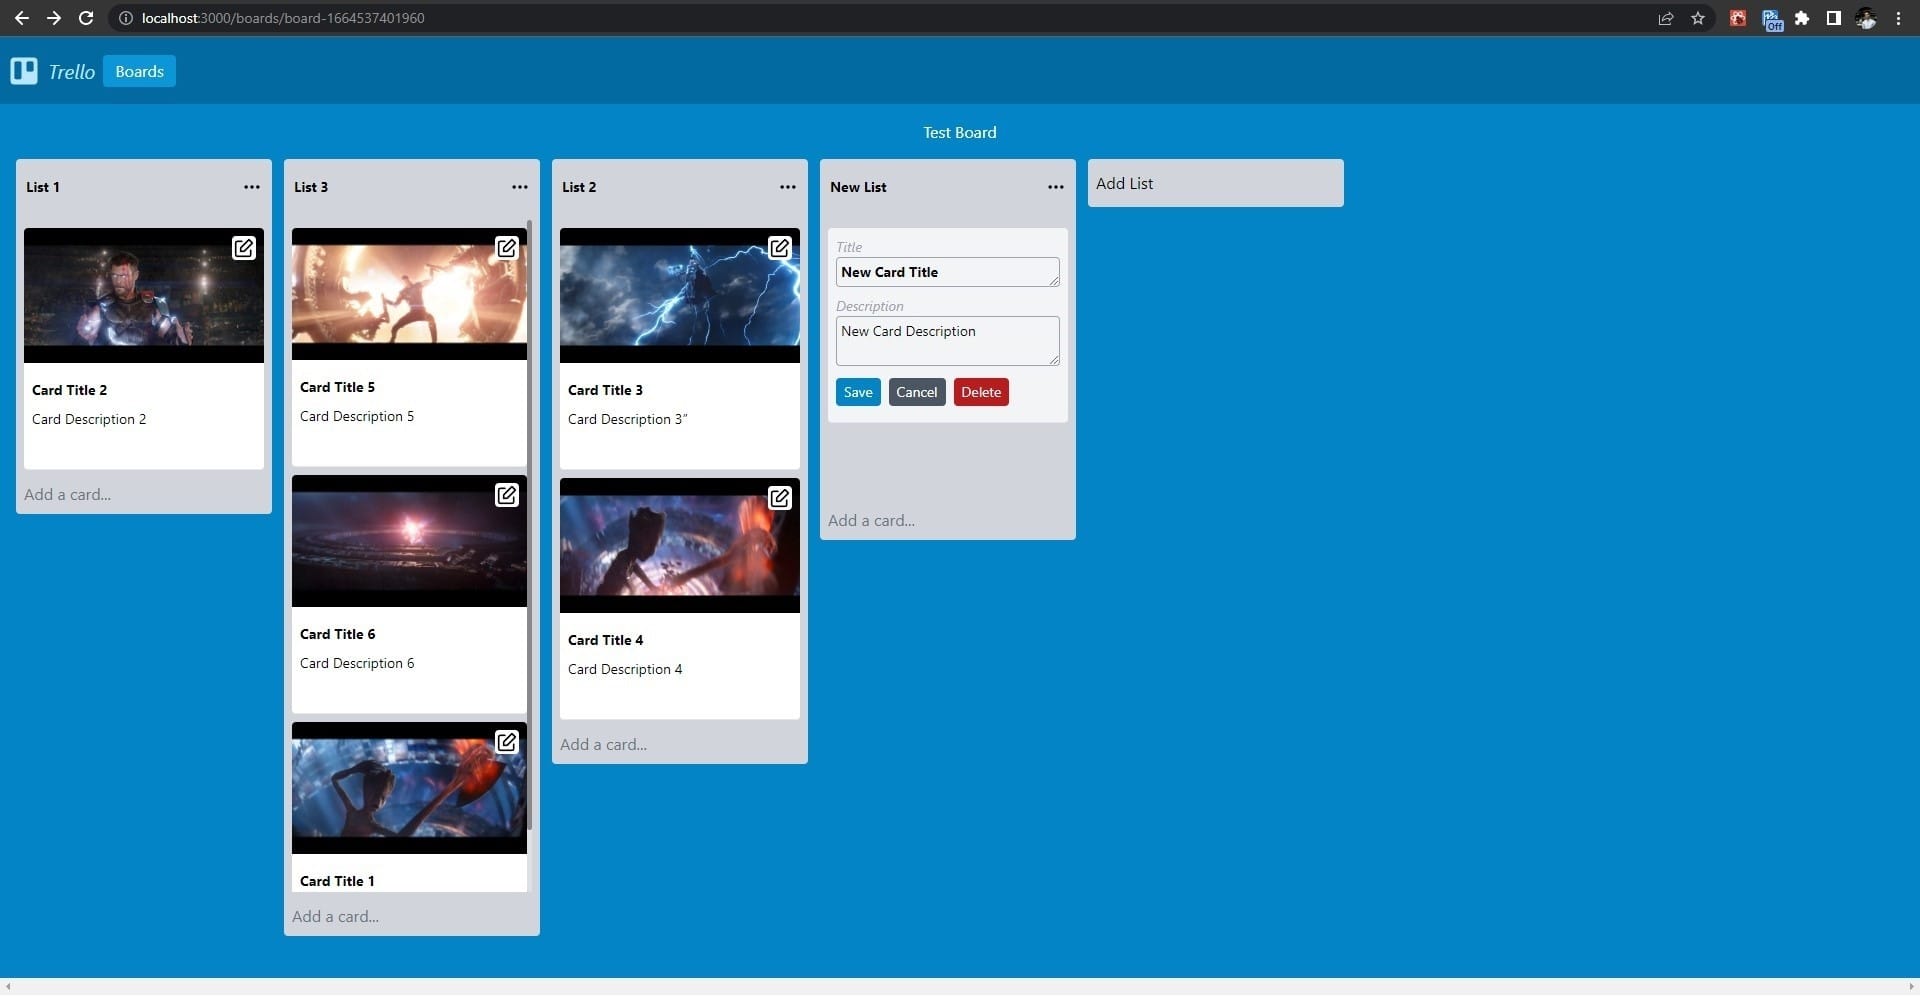Click the Trello logo icon
The height and width of the screenshot is (998, 1920).
[24, 71]
